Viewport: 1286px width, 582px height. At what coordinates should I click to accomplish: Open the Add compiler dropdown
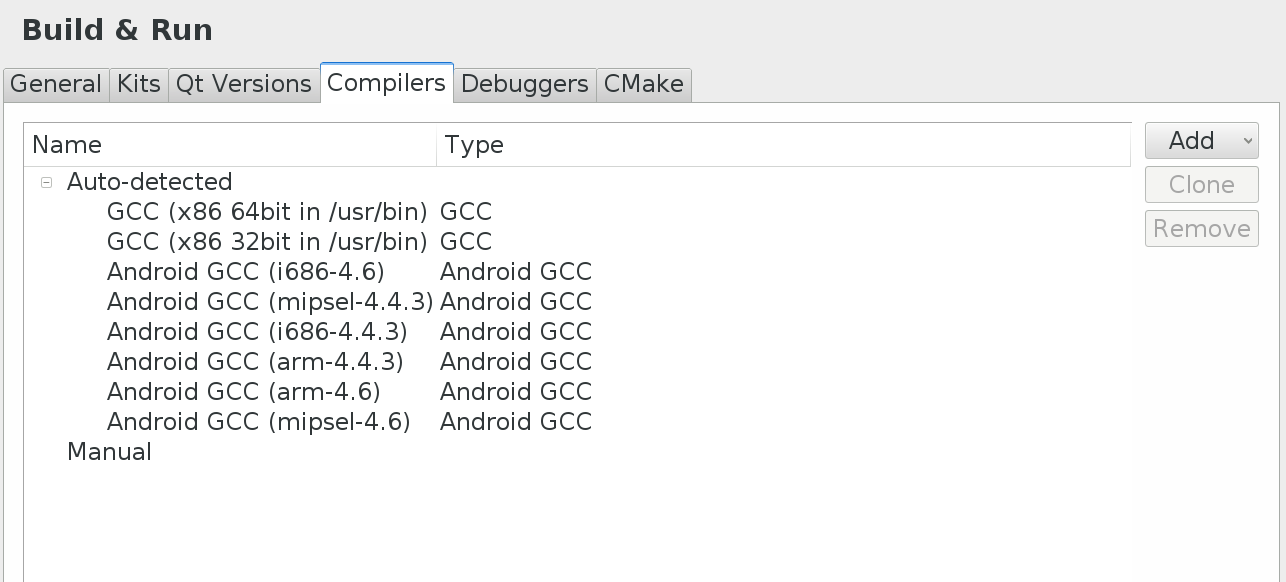pos(1201,141)
